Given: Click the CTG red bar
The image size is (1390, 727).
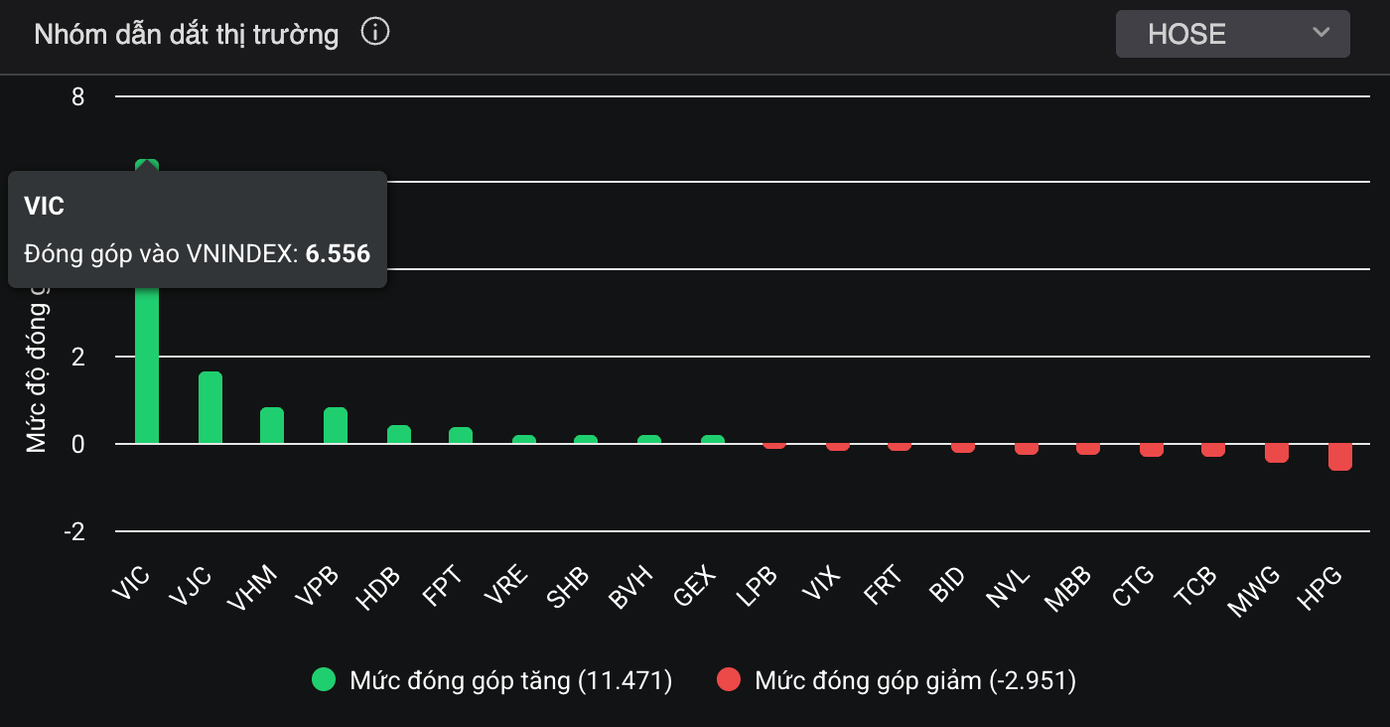Looking at the screenshot, I should pos(1151,450).
